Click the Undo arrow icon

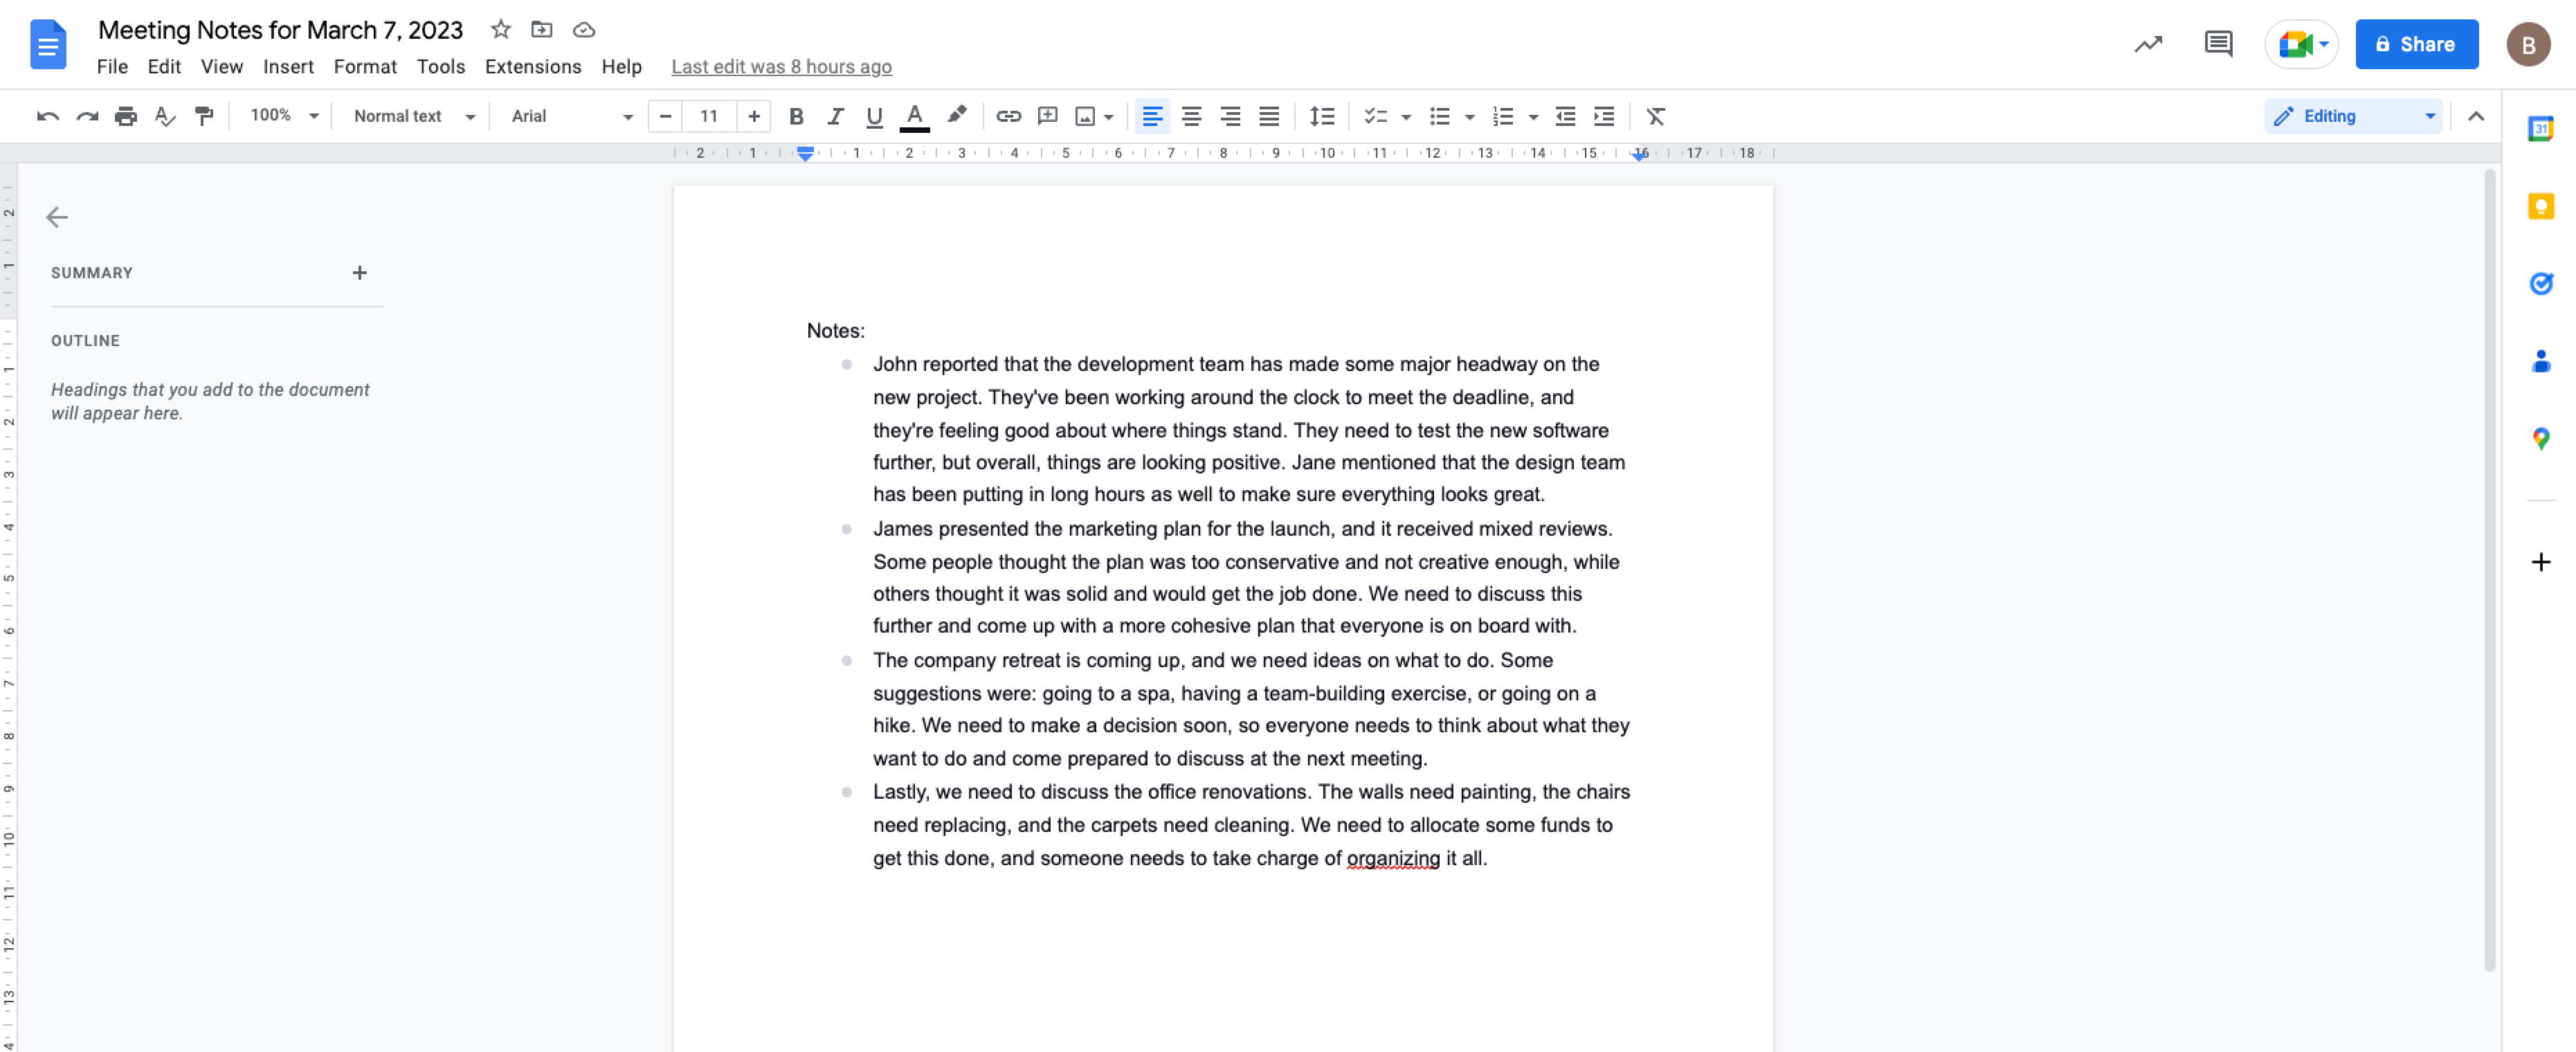(x=47, y=116)
